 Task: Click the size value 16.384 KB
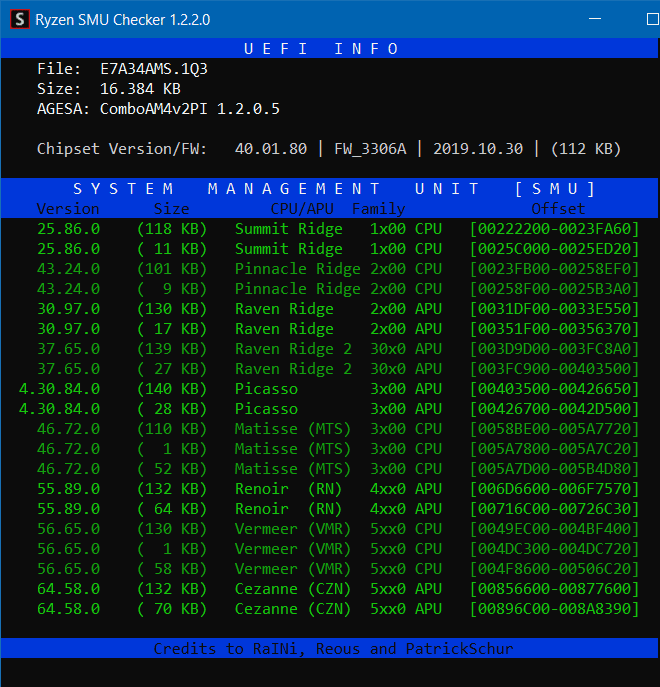140,89
